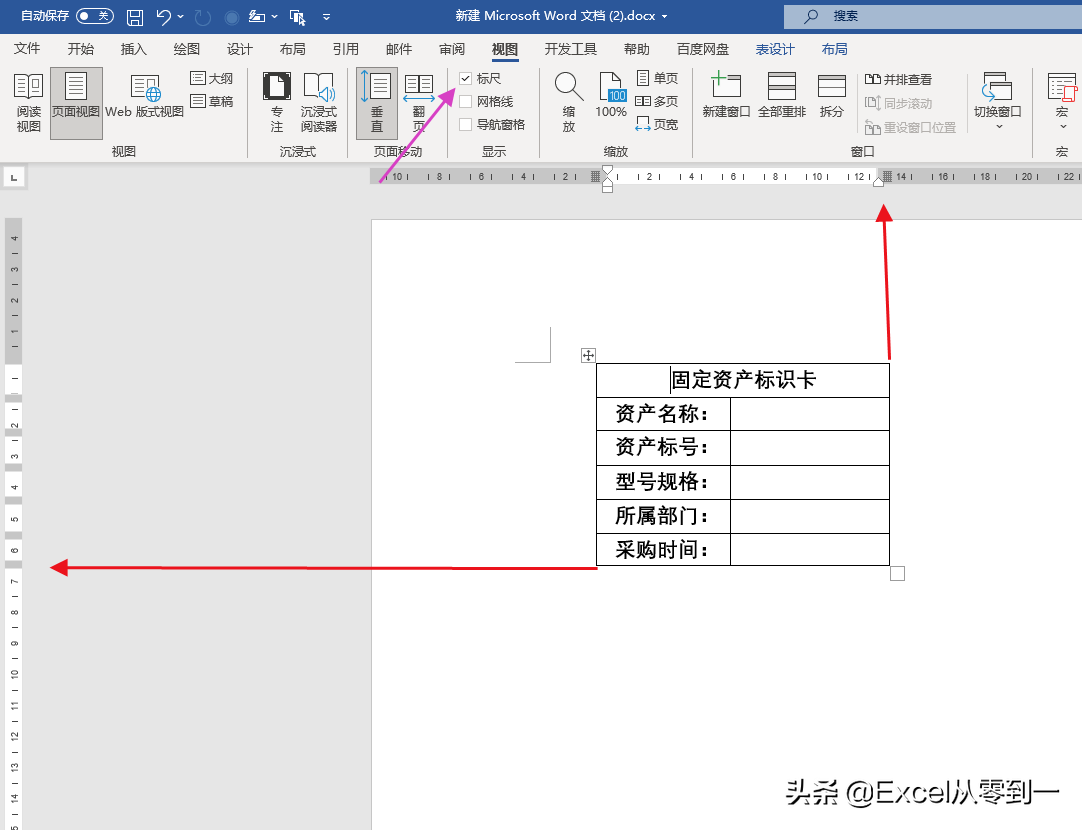Click the greyed Redo icon
The width and height of the screenshot is (1082, 830).
tap(203, 17)
